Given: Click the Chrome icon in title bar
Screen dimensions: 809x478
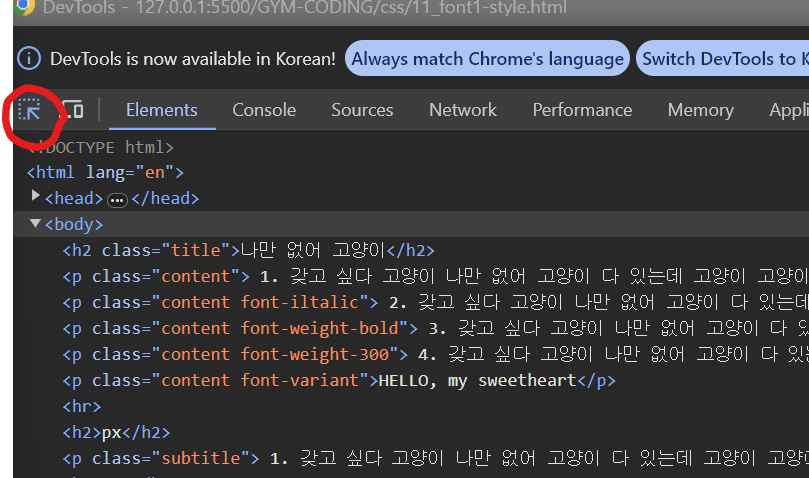Looking at the screenshot, I should coord(24,7).
